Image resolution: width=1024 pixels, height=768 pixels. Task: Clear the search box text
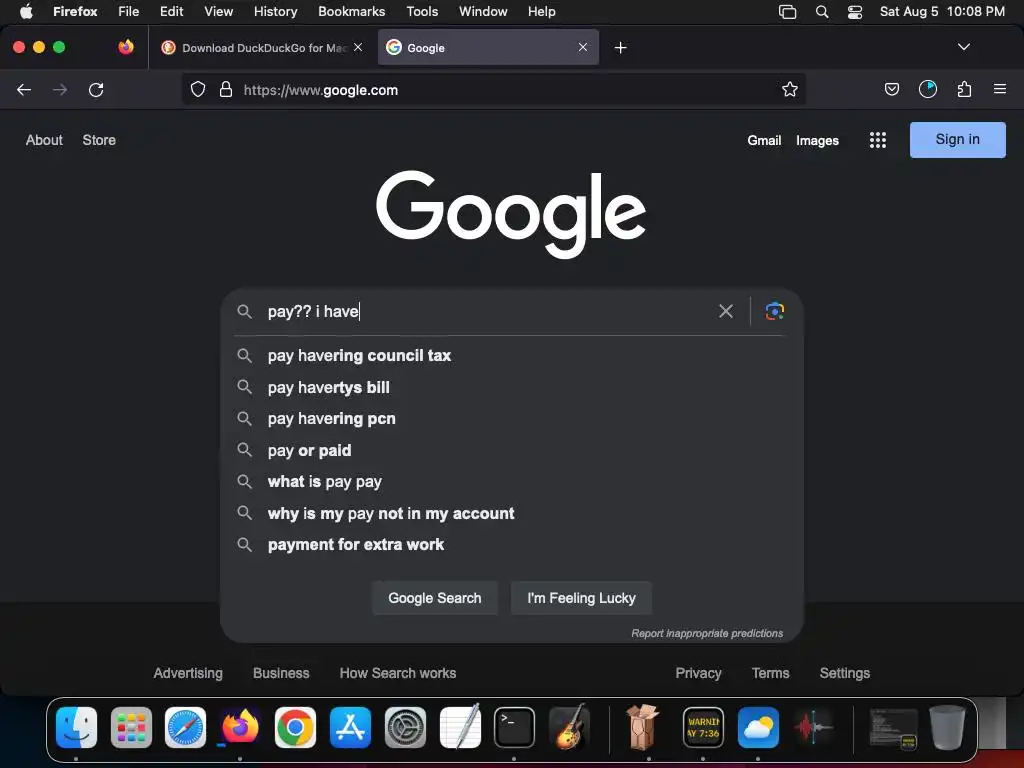click(x=726, y=311)
